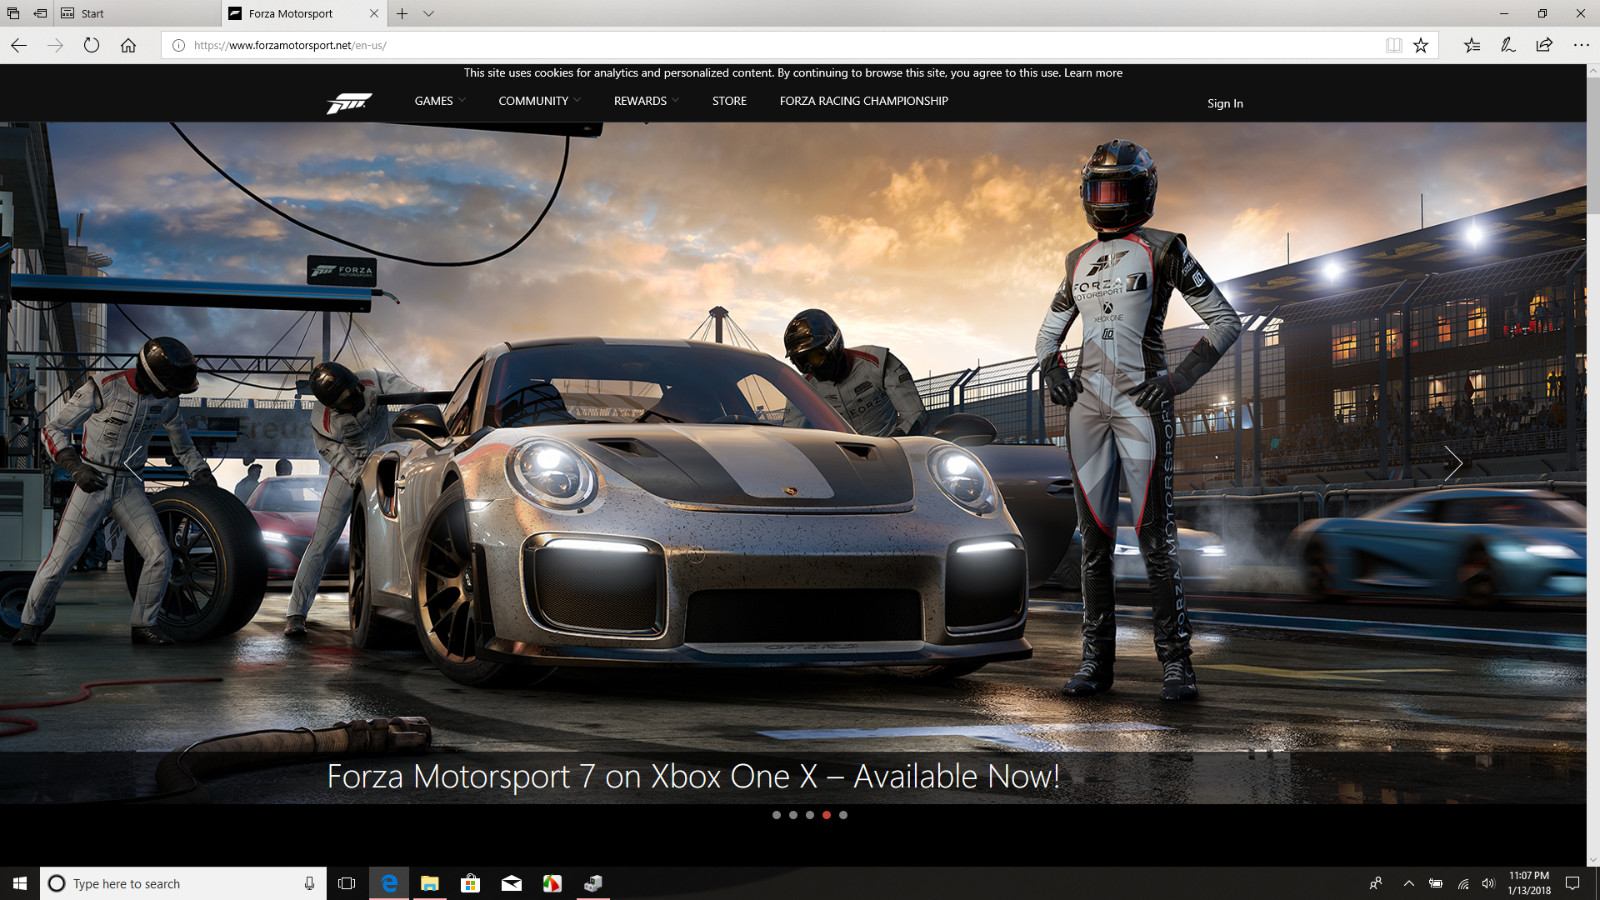Expand the COMMUNITY dropdown menu
The image size is (1600, 900).
tap(540, 101)
